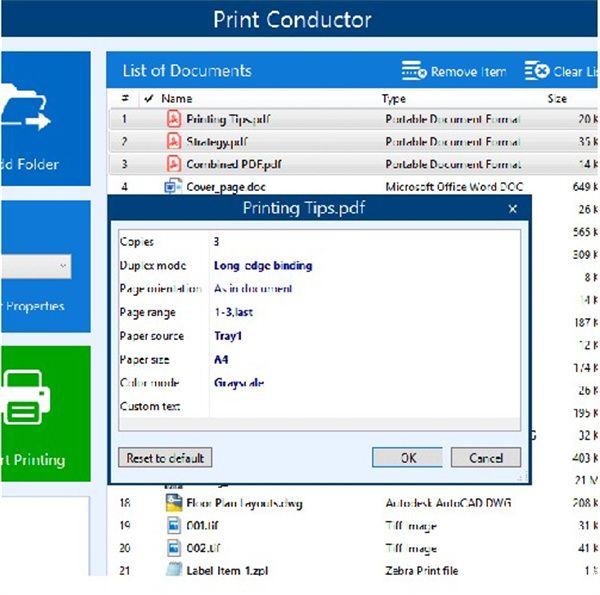This screenshot has width=600, height=595.
Task: Change the Color mode Grayscale value
Action: click(x=238, y=382)
